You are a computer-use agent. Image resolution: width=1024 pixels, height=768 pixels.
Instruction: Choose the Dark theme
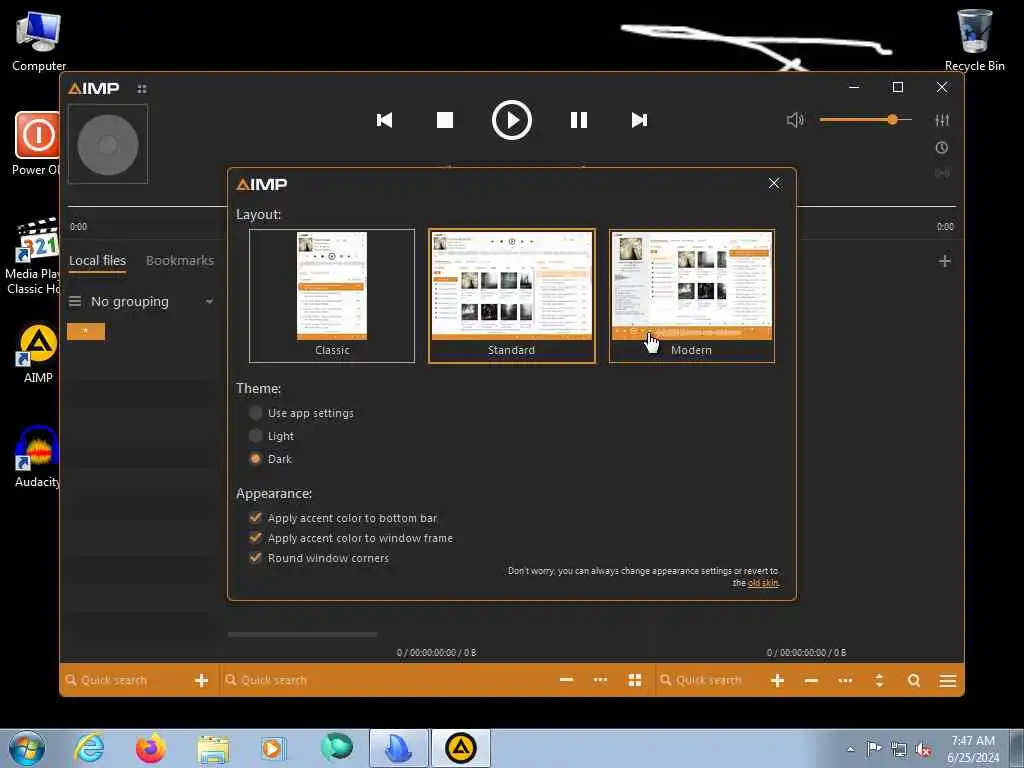point(270,458)
